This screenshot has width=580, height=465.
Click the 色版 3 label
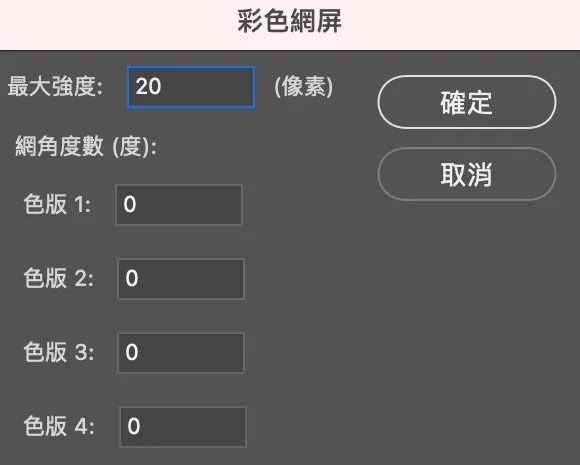(x=58, y=352)
